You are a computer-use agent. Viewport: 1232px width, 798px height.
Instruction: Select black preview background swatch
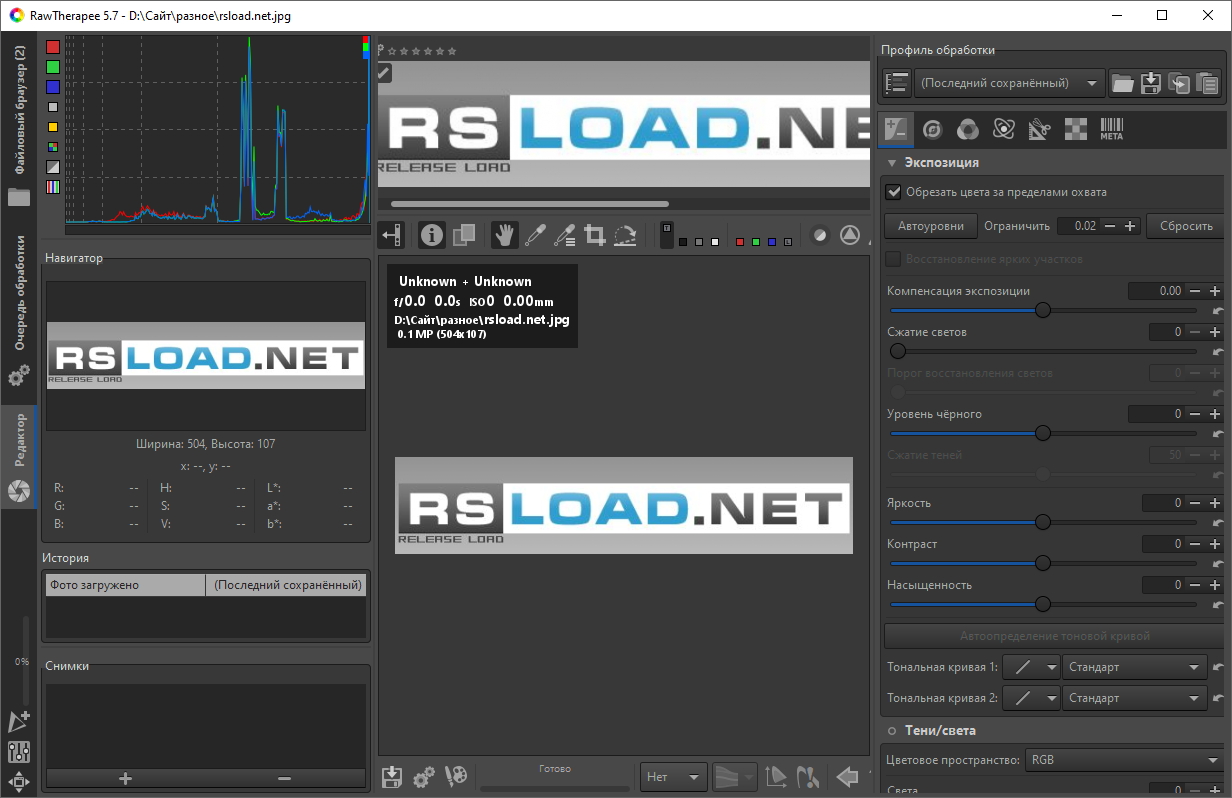click(683, 242)
